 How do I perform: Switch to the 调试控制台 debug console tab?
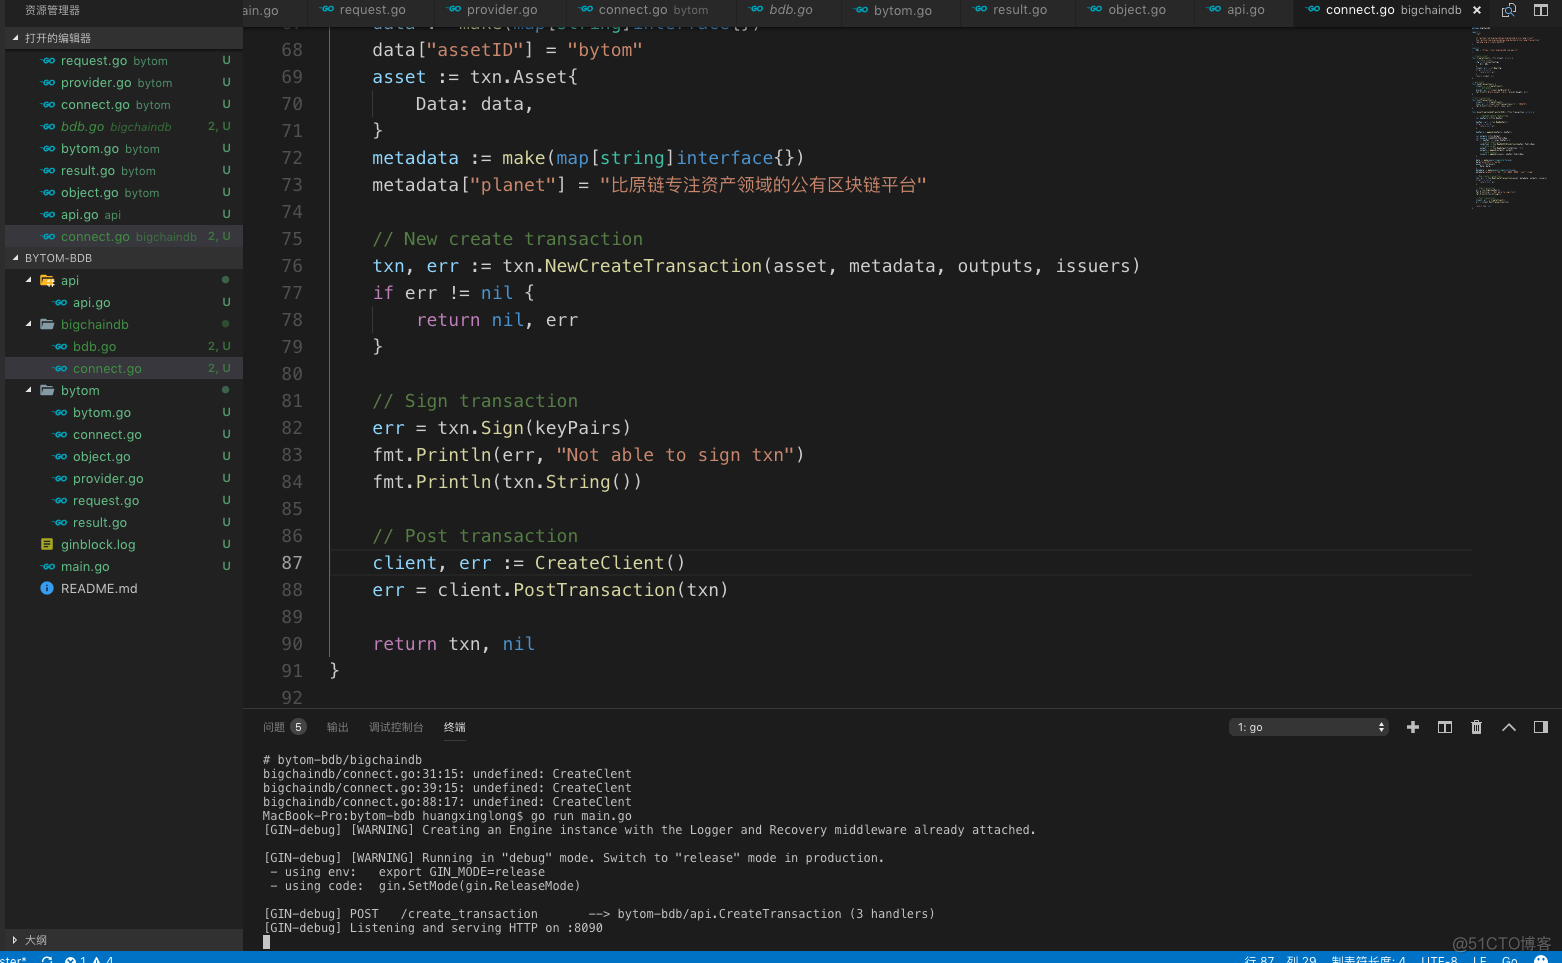pyautogui.click(x=396, y=727)
